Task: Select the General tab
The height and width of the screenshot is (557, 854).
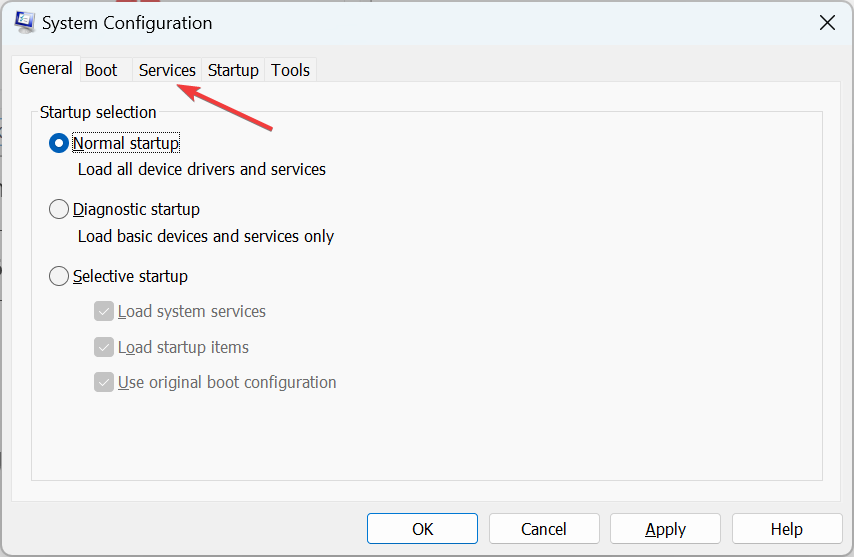Action: (x=46, y=69)
